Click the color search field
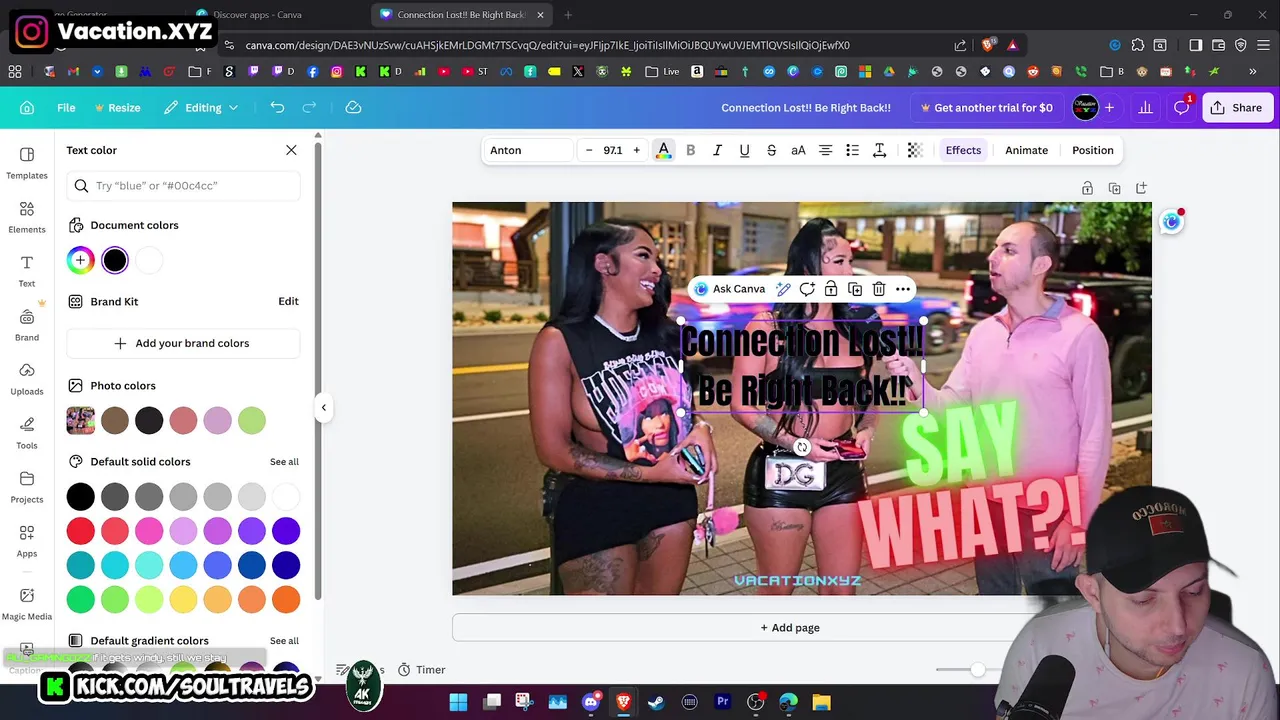The height and width of the screenshot is (720, 1280). pyautogui.click(x=184, y=185)
